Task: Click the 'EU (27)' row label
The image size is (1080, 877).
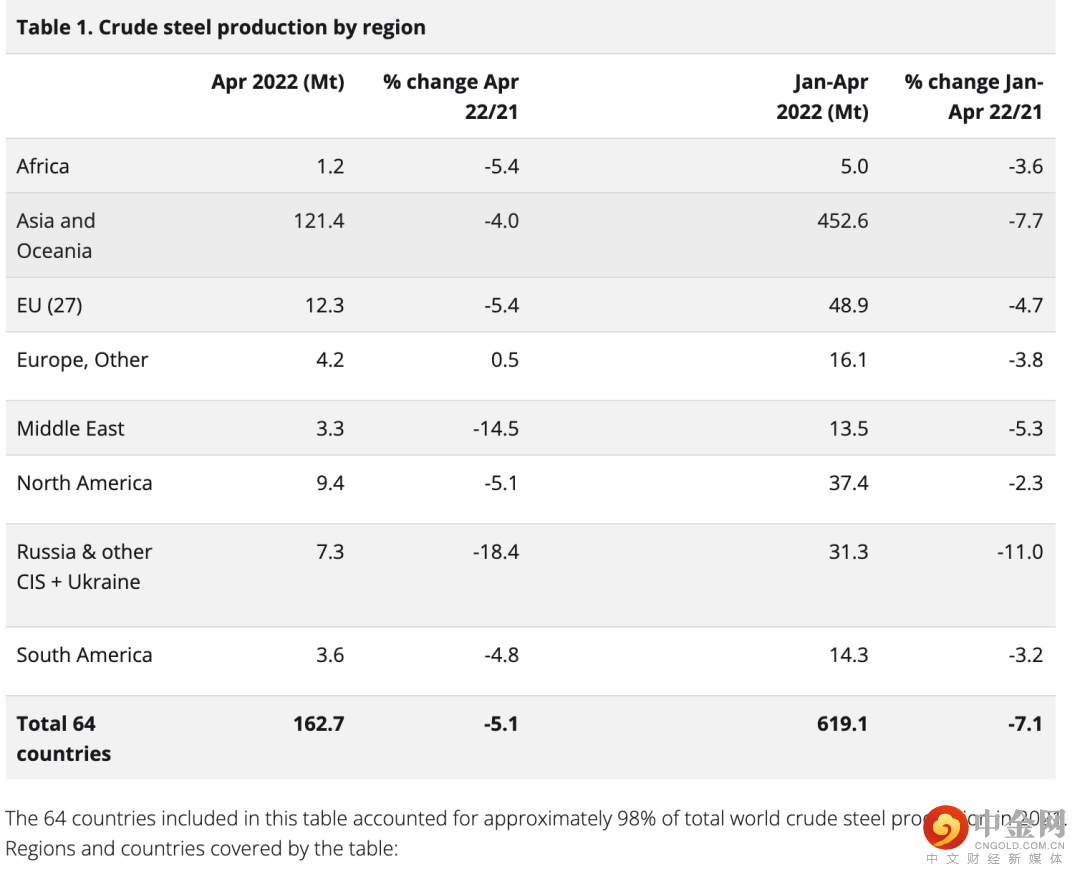Action: 49,305
